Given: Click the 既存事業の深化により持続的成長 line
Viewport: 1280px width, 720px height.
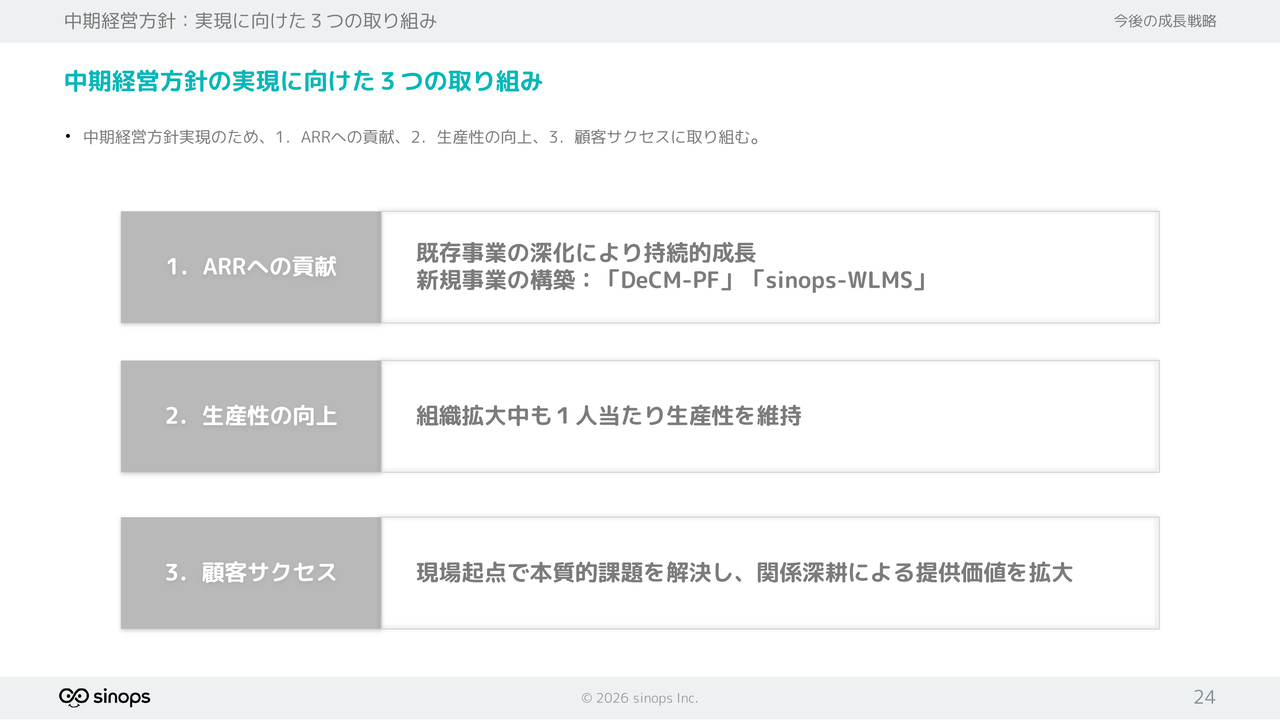Looking at the screenshot, I should click(585, 253).
